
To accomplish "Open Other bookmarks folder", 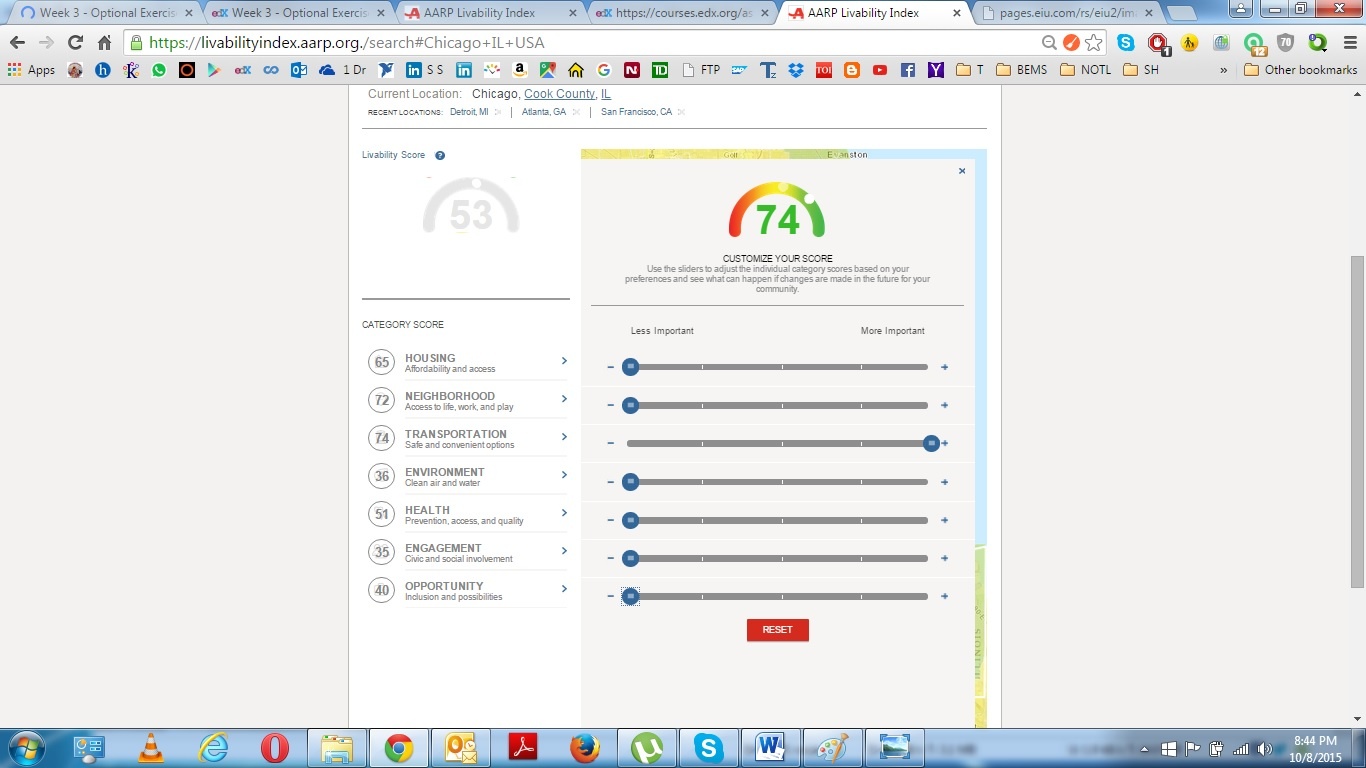I will click(x=1300, y=70).
